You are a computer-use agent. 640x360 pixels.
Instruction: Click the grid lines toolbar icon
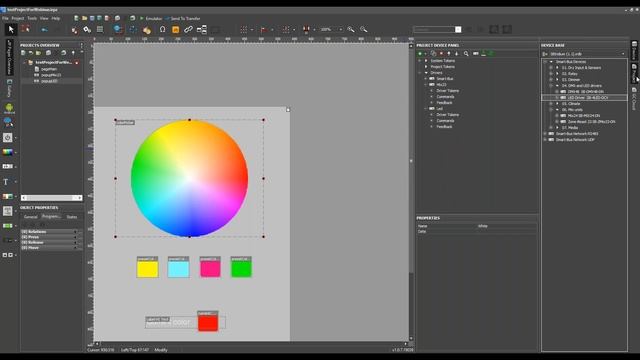100,29
